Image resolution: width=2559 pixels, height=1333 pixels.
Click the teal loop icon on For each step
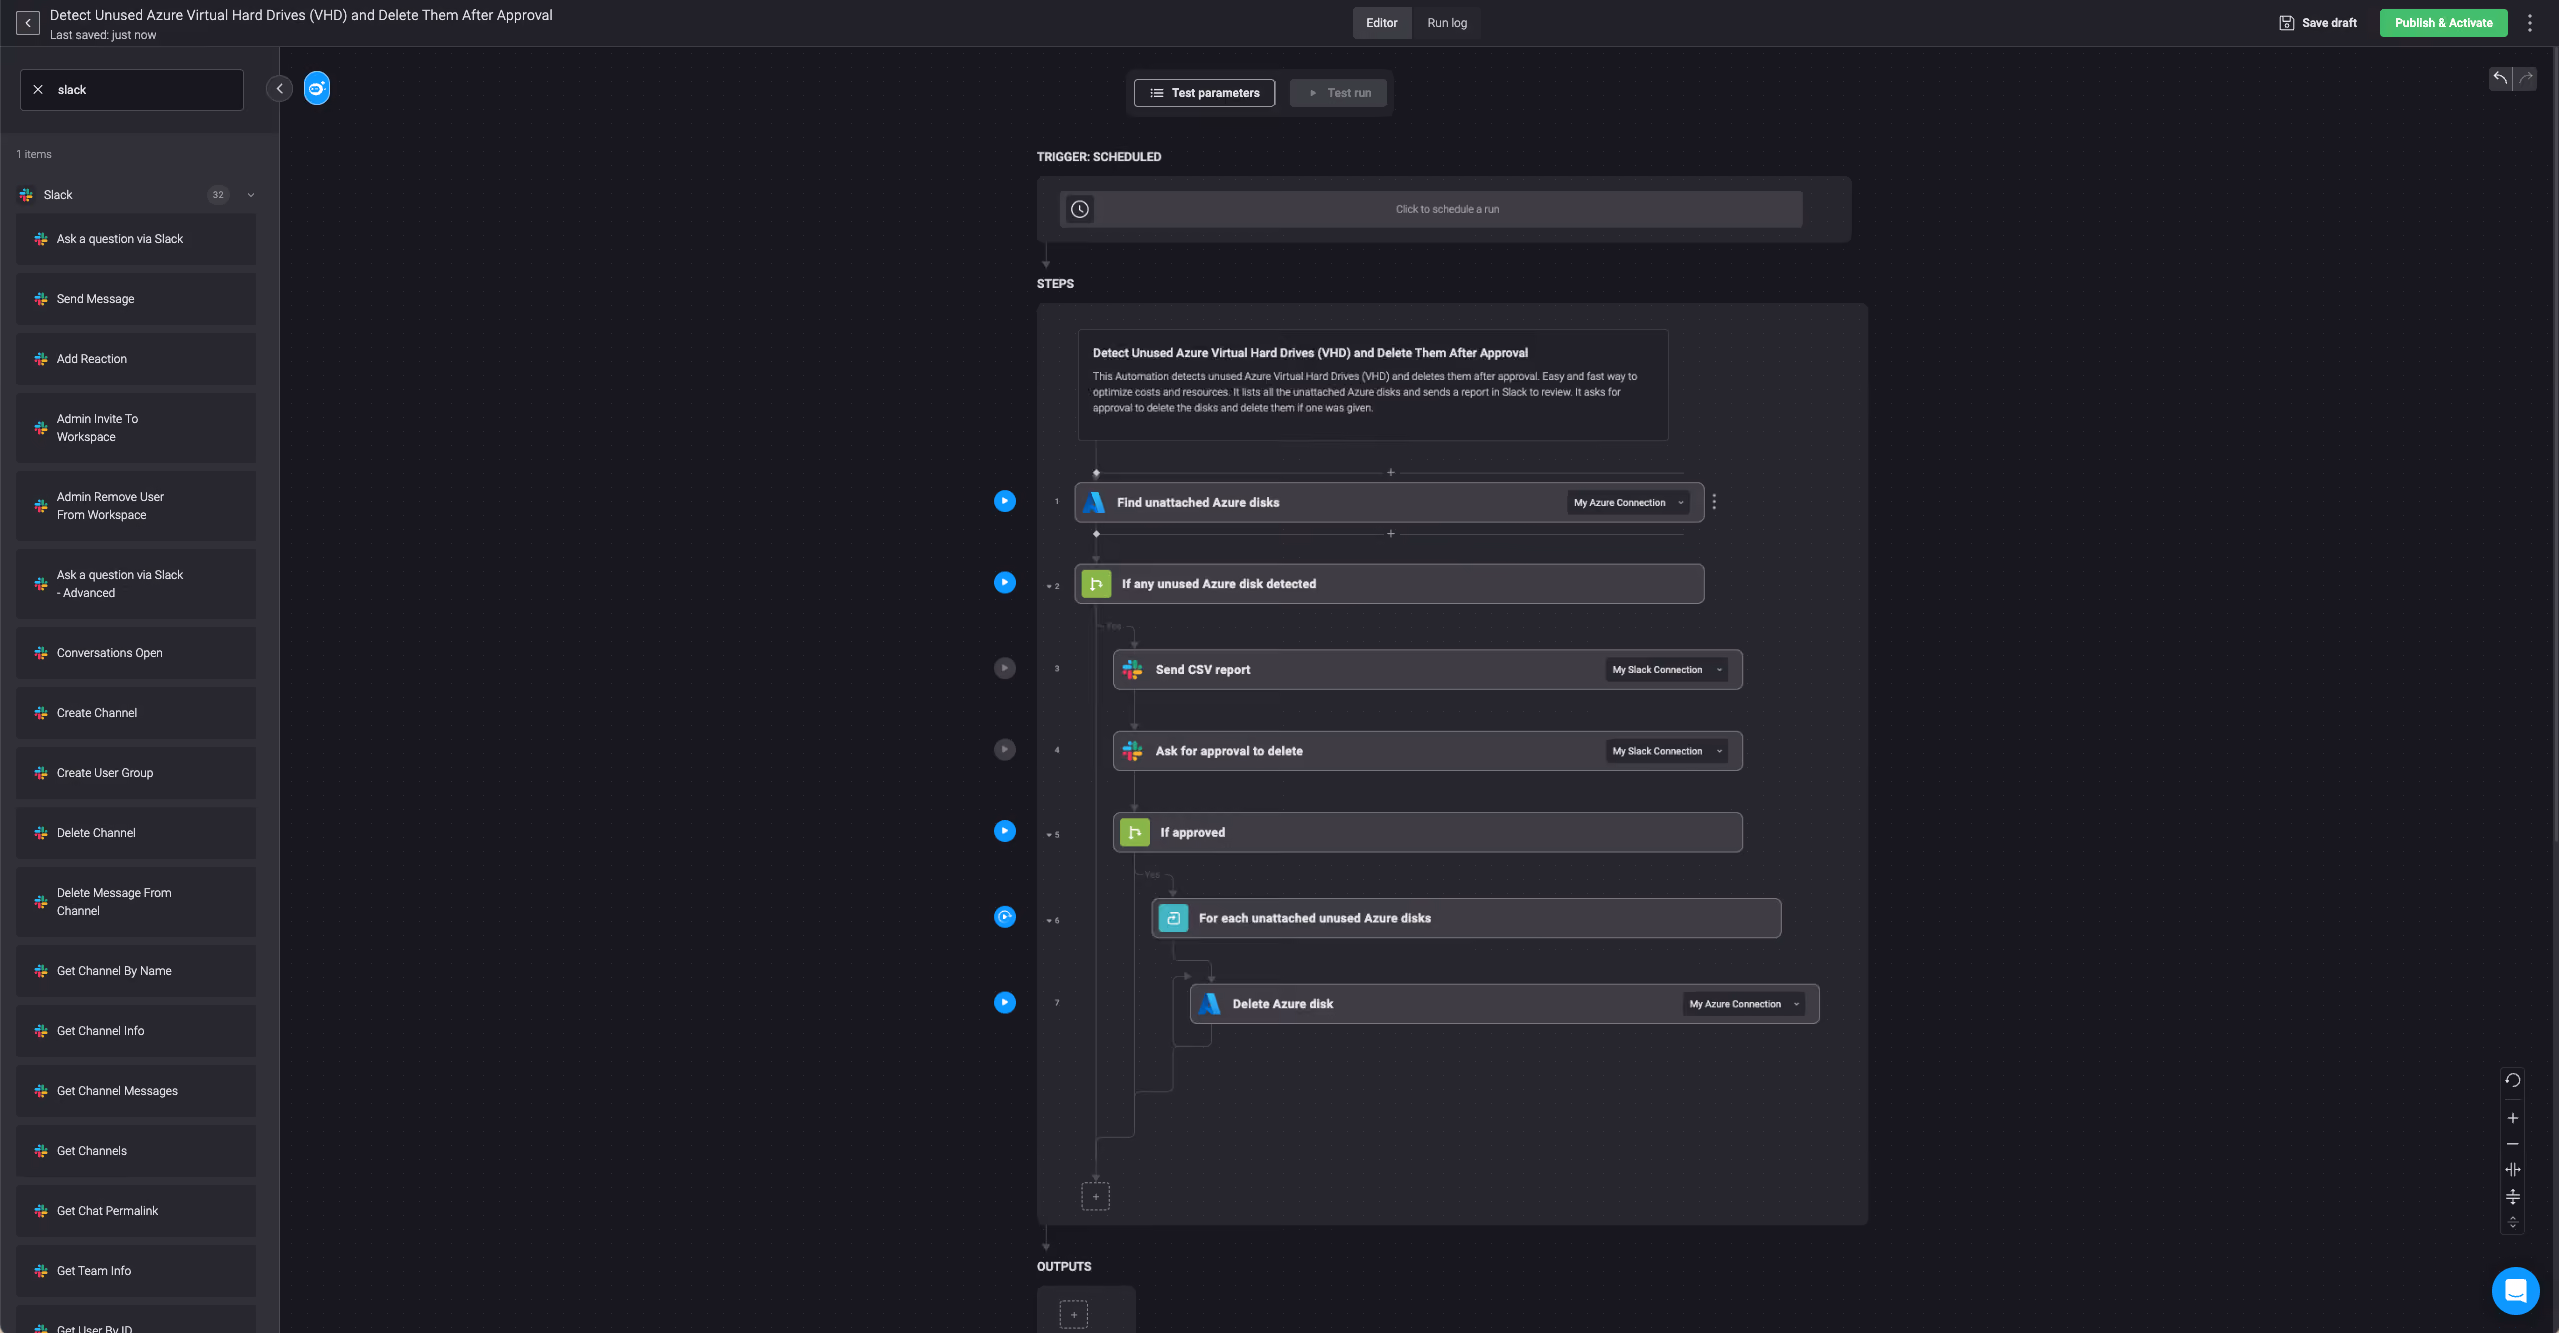1173,918
